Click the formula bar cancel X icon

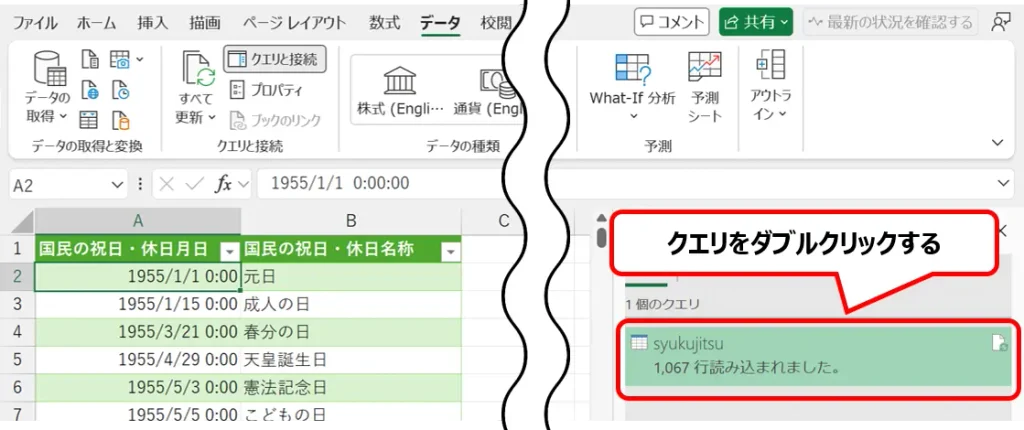(x=167, y=185)
